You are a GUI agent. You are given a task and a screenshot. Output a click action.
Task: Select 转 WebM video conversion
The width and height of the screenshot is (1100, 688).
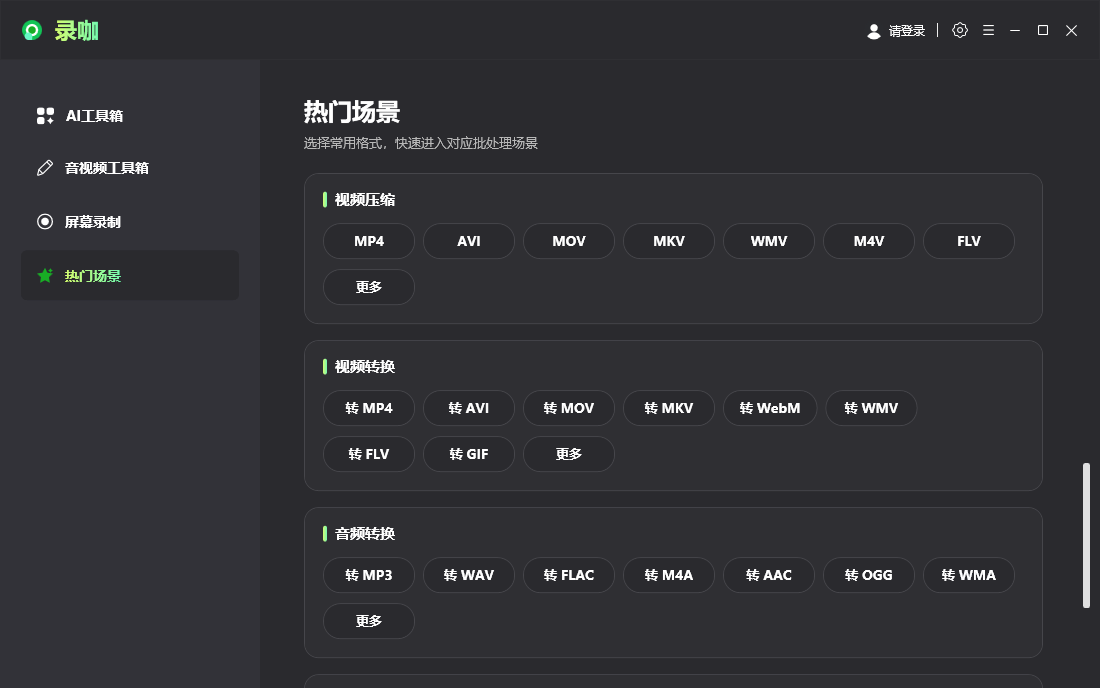(770, 408)
